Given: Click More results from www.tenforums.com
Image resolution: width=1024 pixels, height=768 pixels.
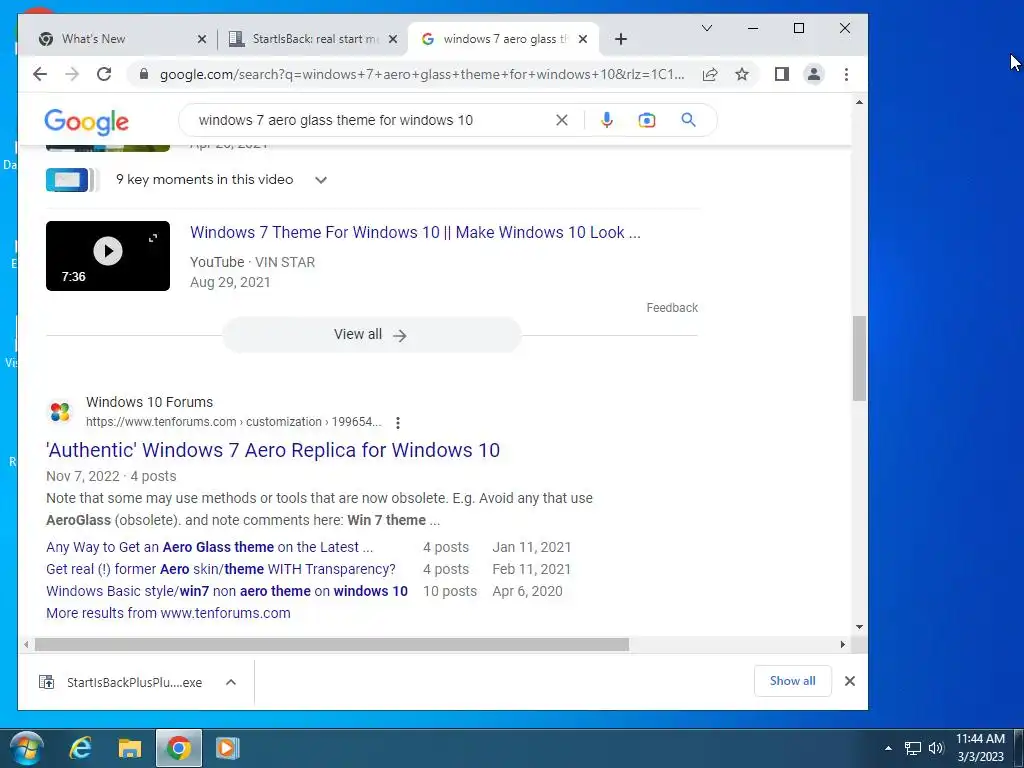Looking at the screenshot, I should [168, 613].
